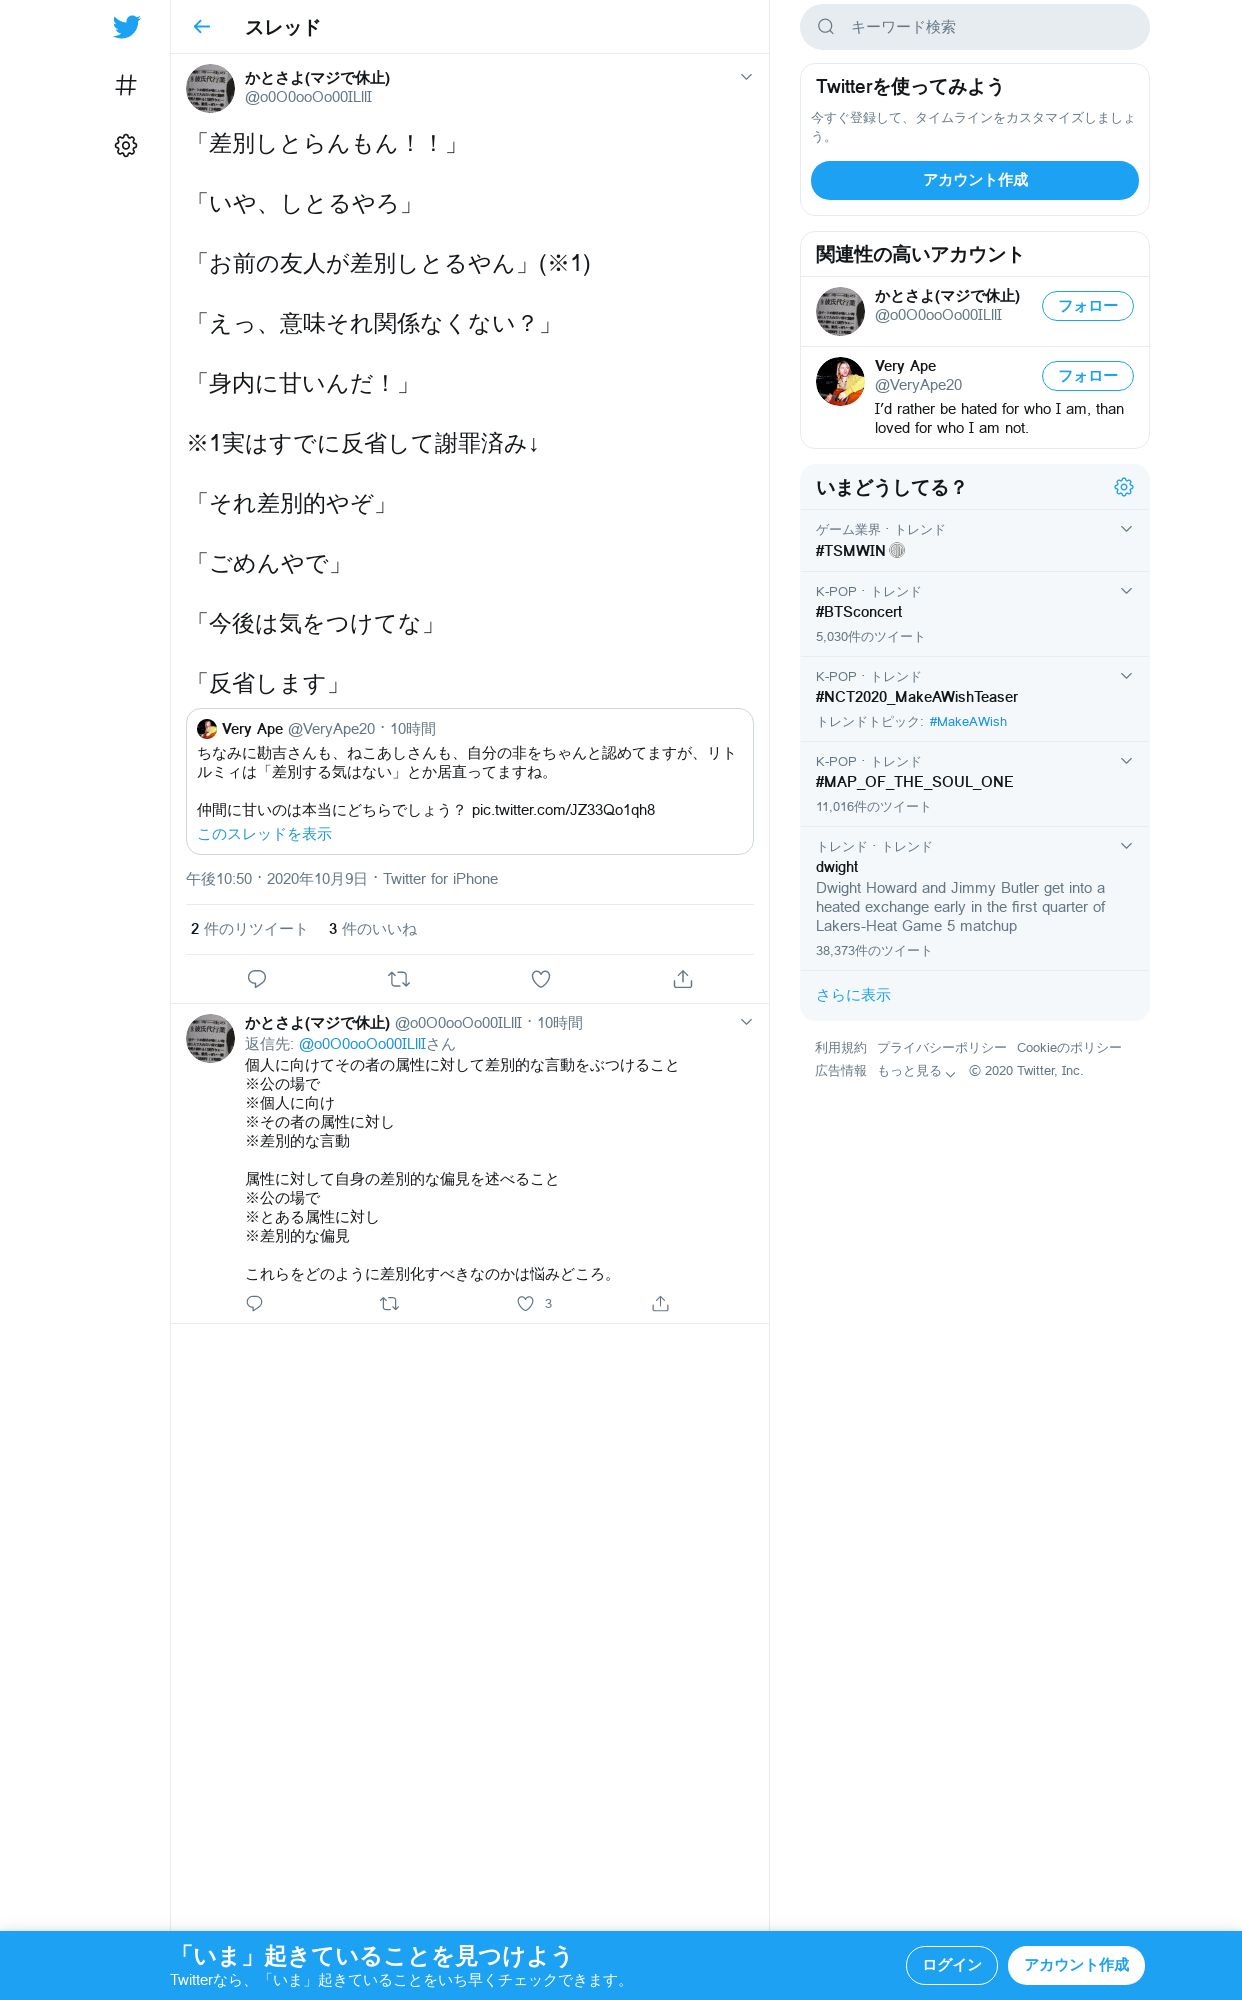Viewport: 1242px width, 2000px height.
Task: Open the settings gear in left sidebar
Action: pos(126,145)
